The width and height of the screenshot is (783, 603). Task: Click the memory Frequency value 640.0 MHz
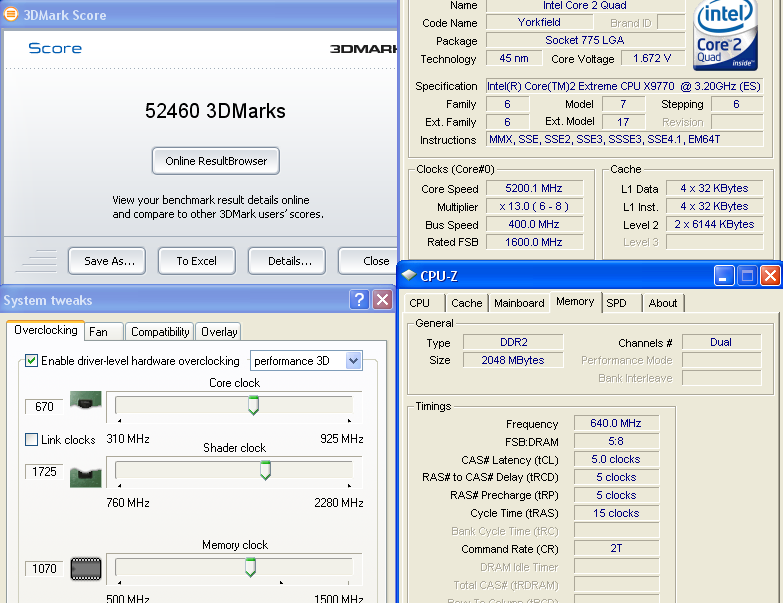pyautogui.click(x=616, y=423)
